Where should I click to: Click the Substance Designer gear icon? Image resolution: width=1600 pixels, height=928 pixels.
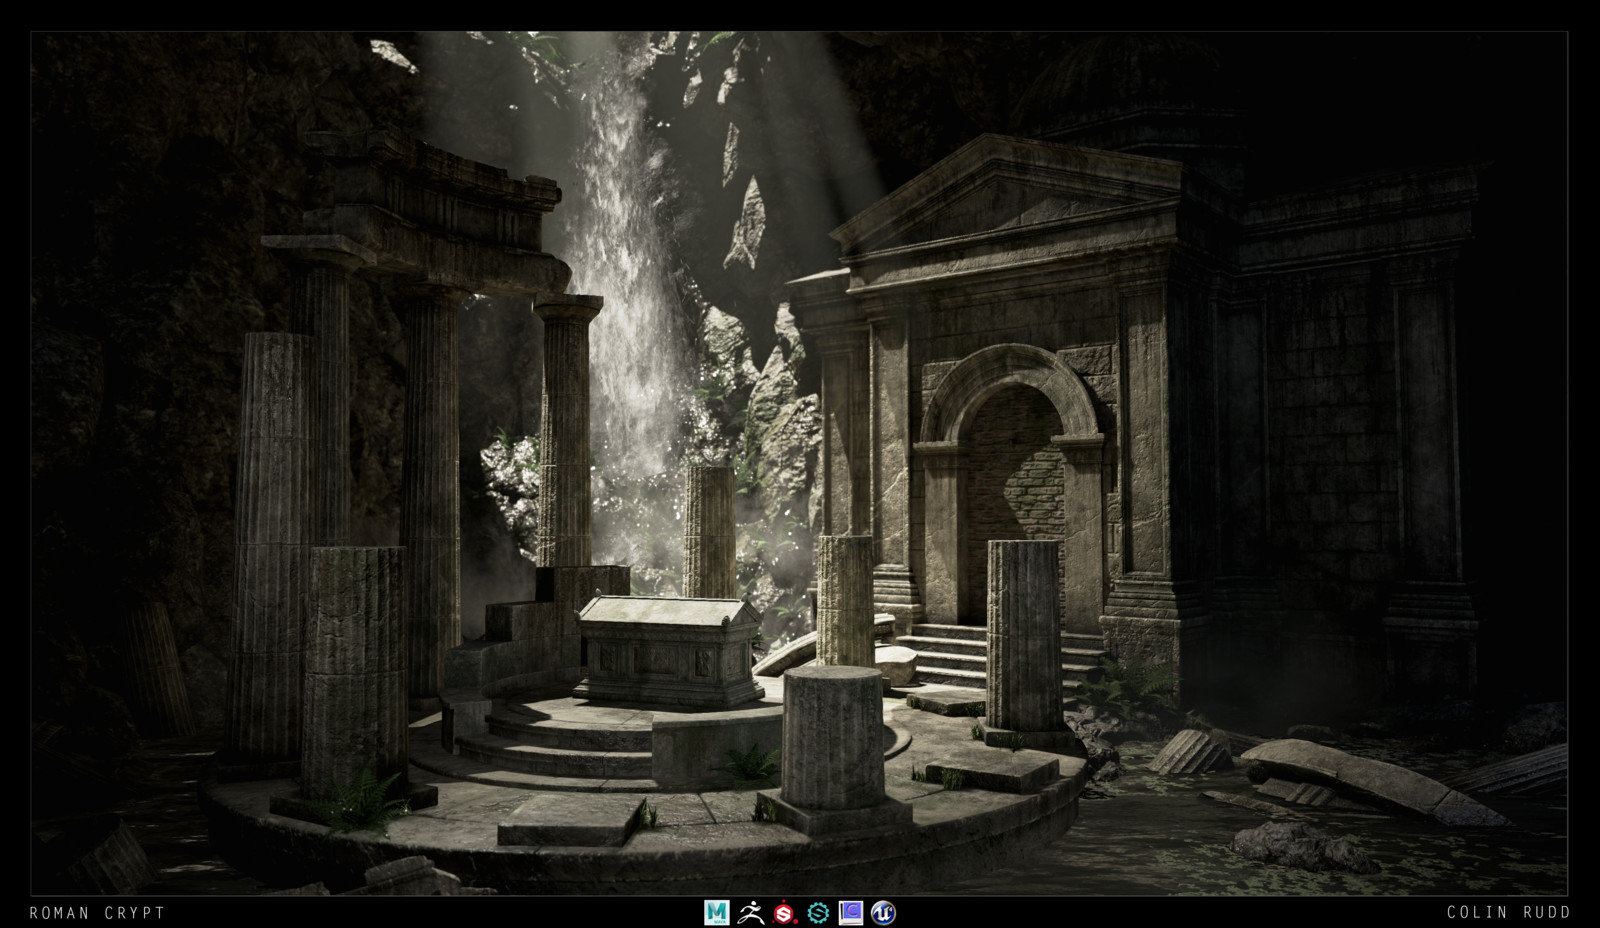(x=818, y=912)
